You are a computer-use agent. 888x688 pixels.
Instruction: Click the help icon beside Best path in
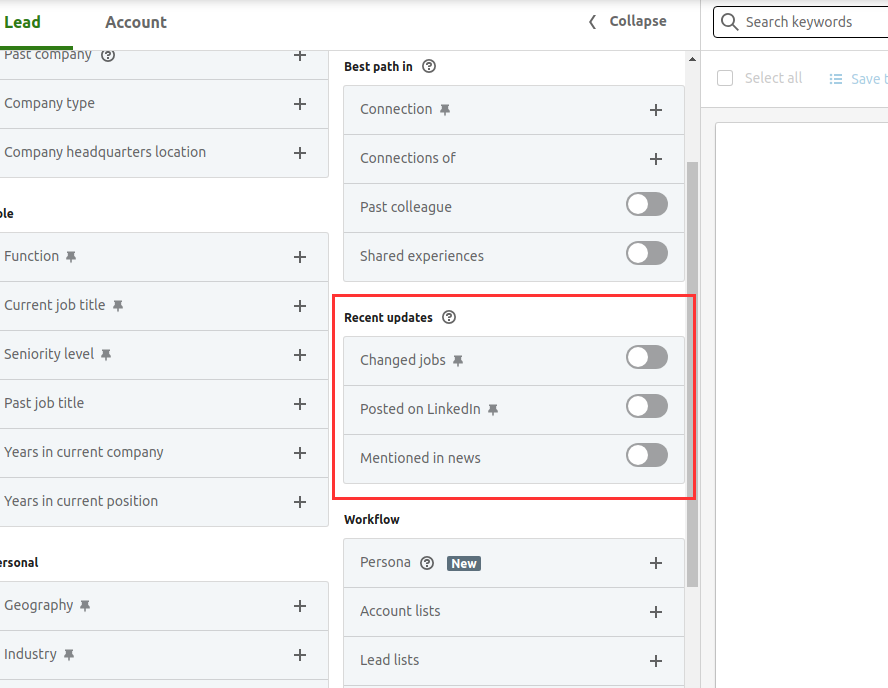(x=429, y=67)
